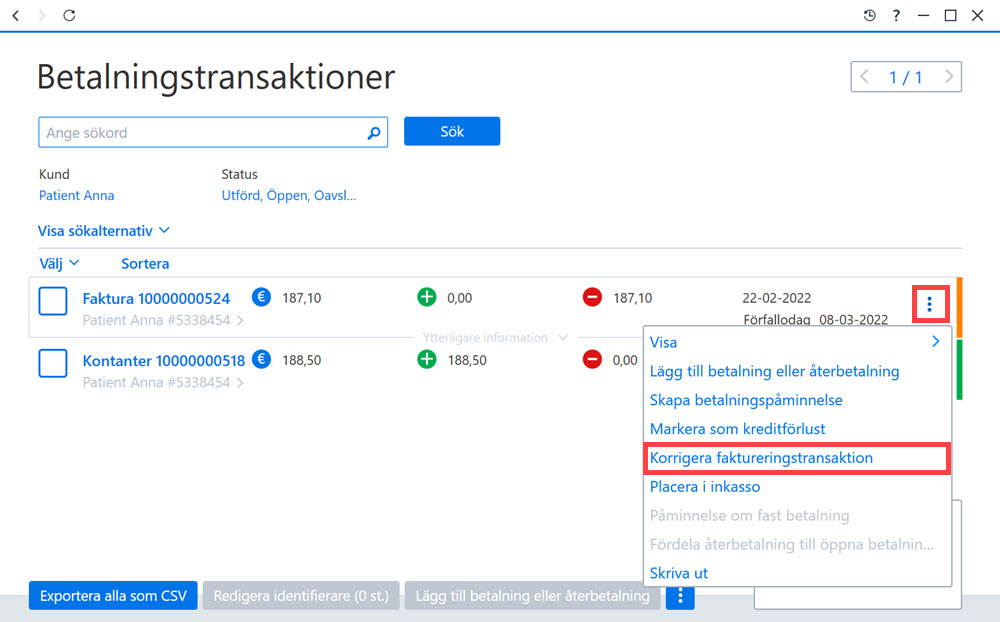
Task: Open Visa submenu in context menu
Action: point(797,342)
